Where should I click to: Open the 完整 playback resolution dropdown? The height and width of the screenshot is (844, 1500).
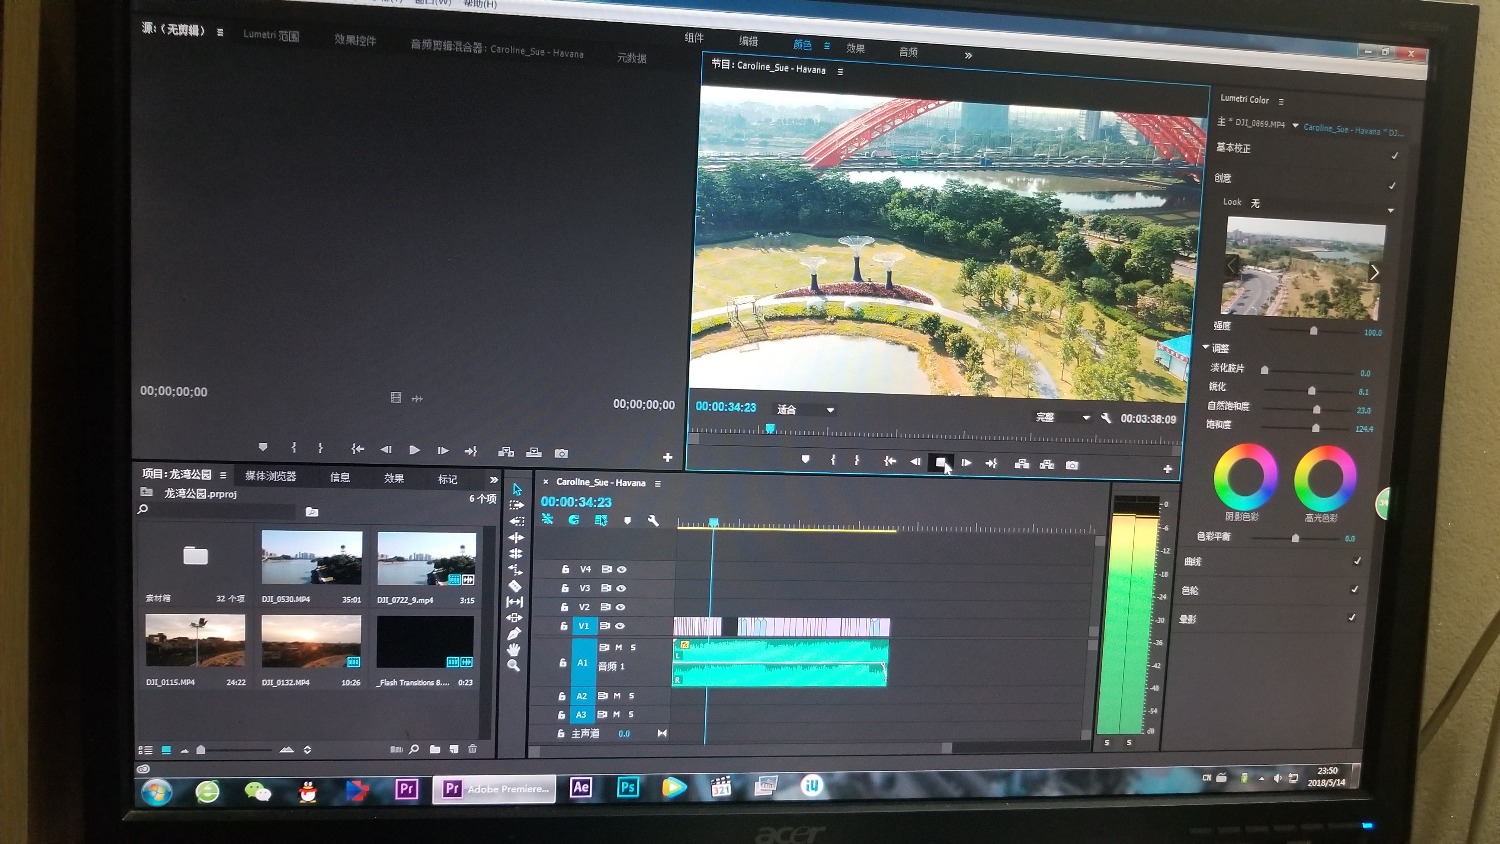click(x=1062, y=417)
